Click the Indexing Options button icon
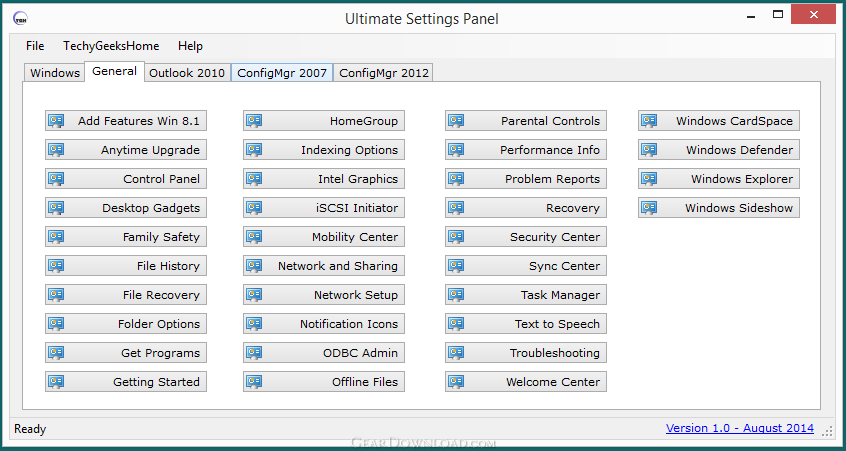846x451 pixels. 254,150
